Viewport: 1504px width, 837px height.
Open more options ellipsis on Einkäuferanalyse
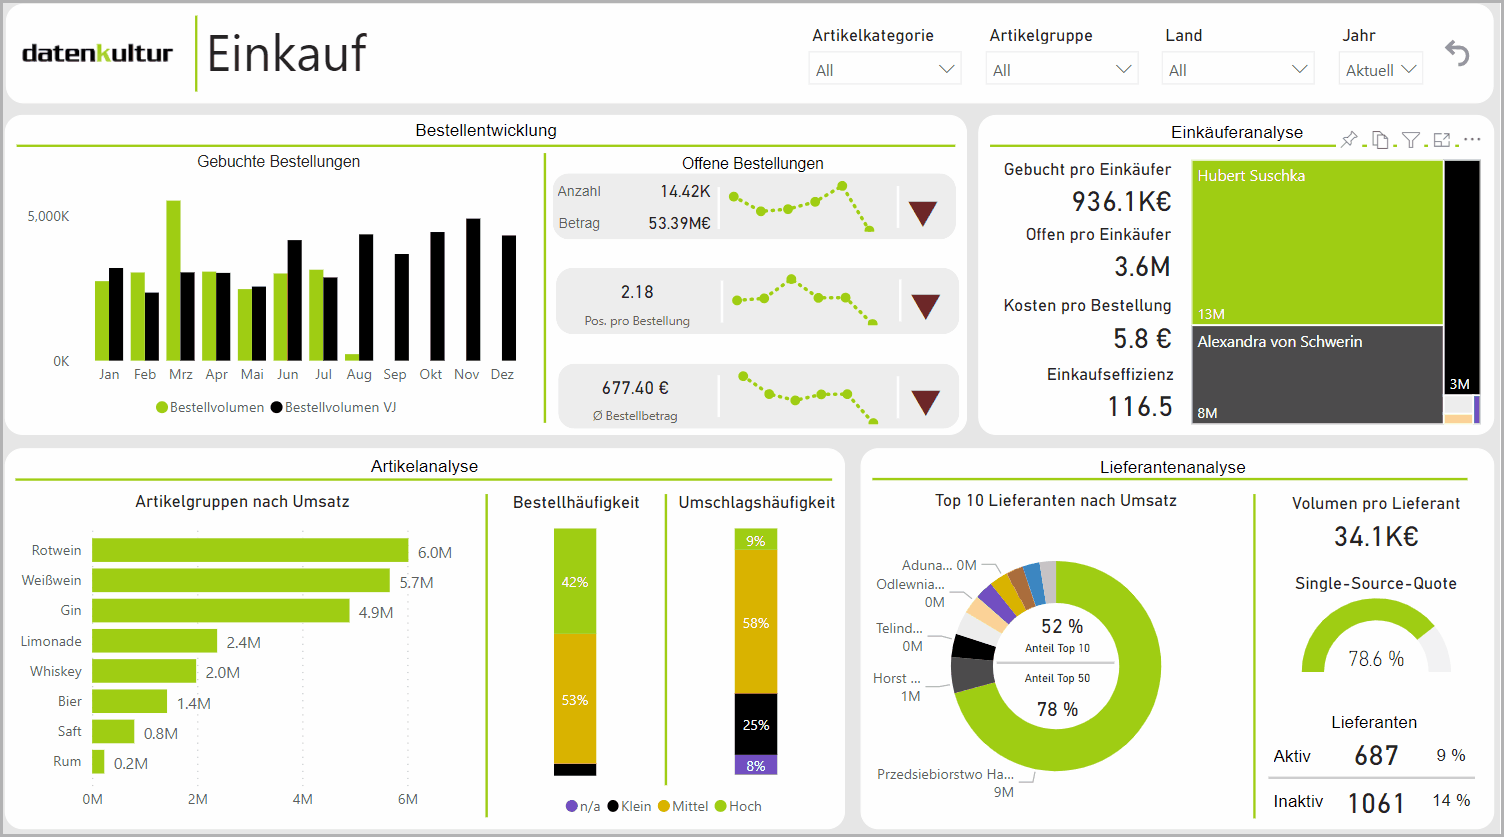(1472, 140)
